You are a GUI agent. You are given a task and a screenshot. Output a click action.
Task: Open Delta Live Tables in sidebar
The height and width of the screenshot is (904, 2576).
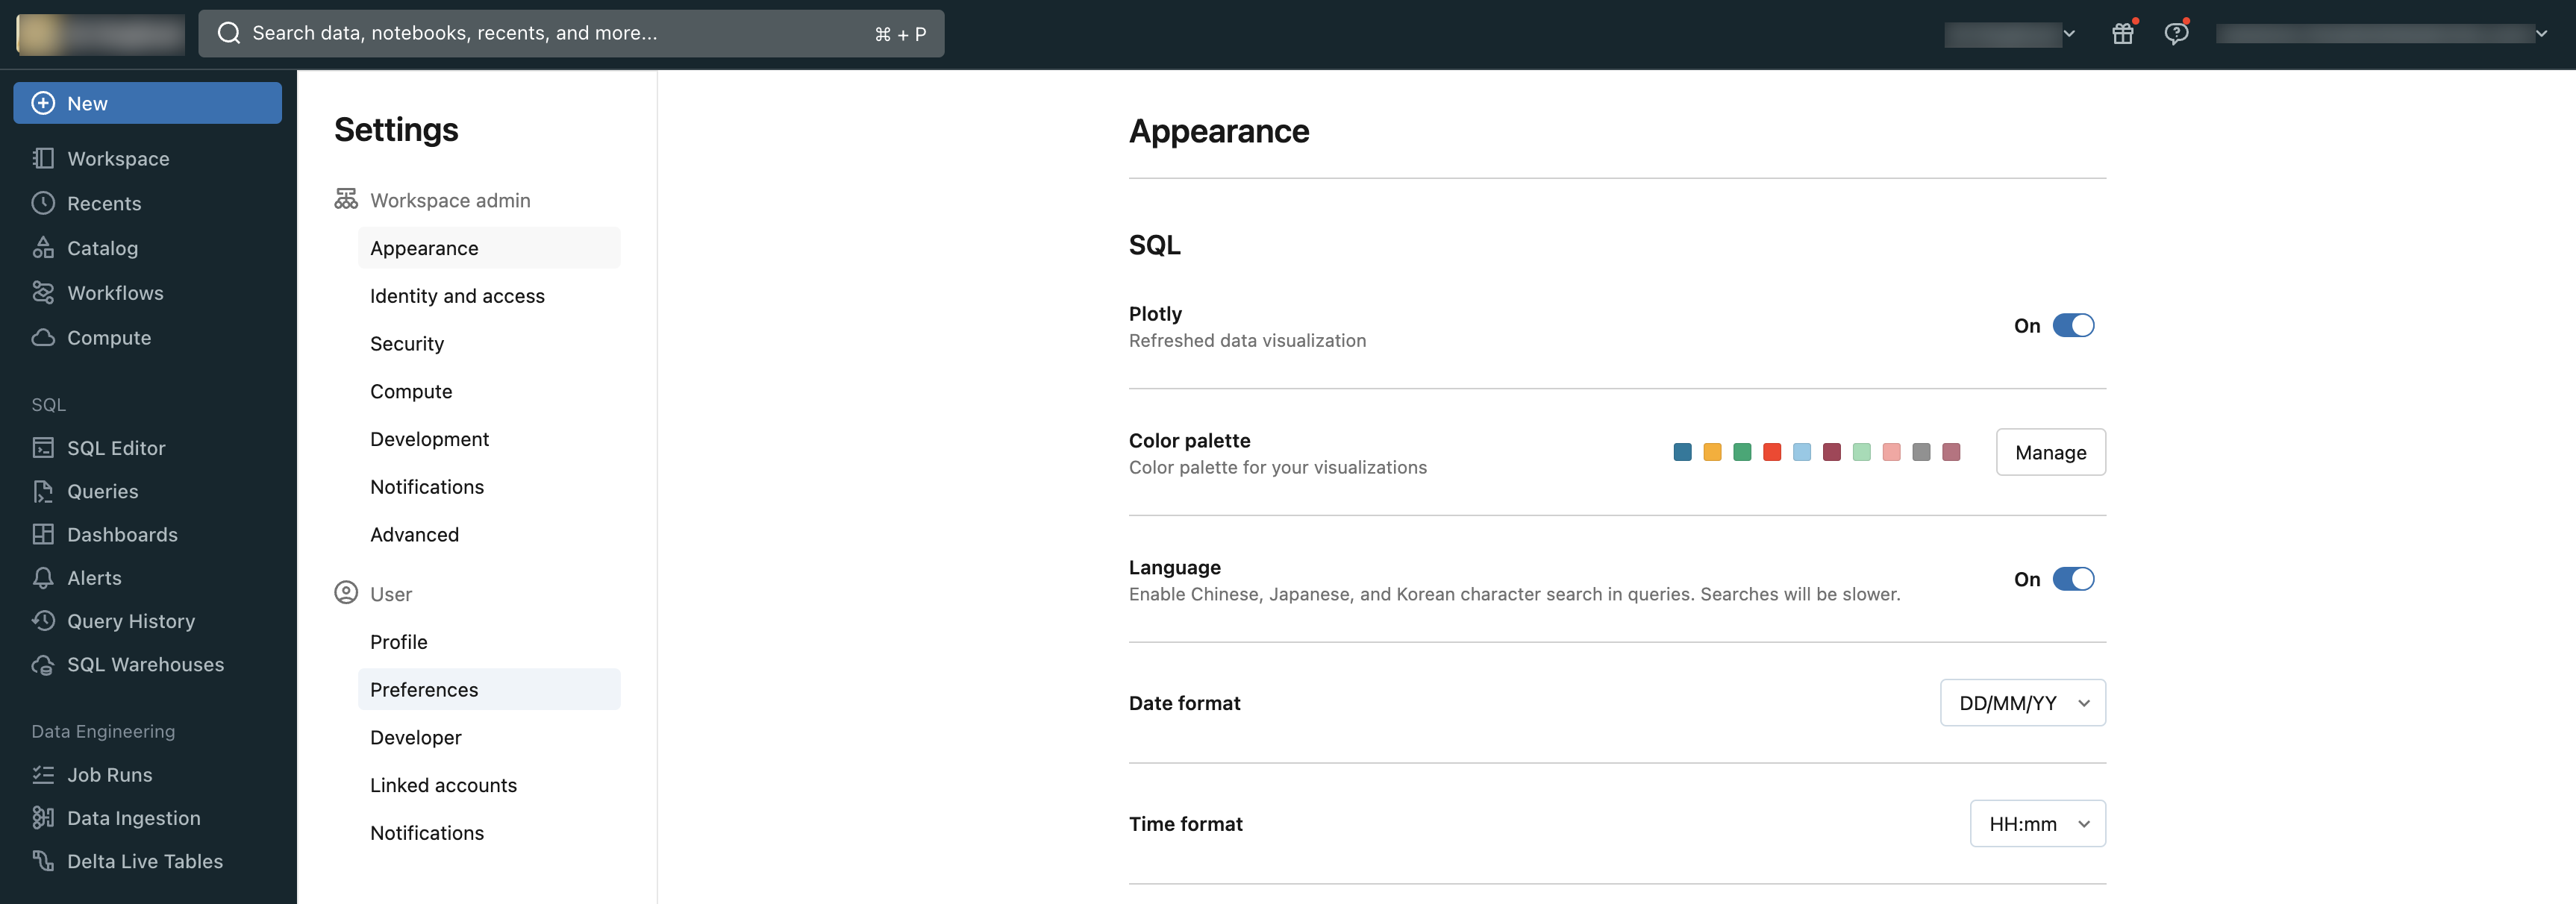pos(145,861)
